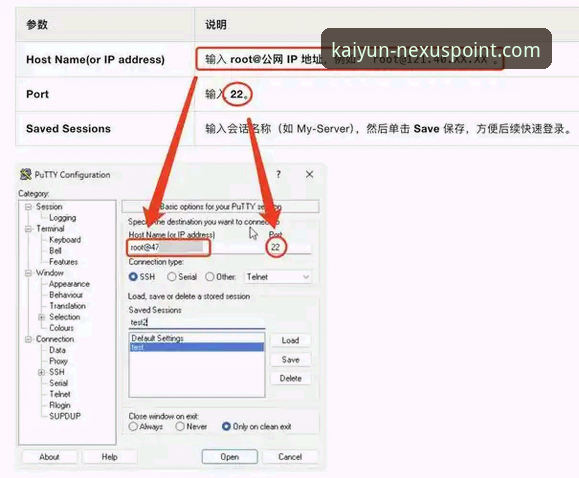Image resolution: width=579 pixels, height=478 pixels.
Task: Open Telnet settings in category tree
Action: pos(60,394)
